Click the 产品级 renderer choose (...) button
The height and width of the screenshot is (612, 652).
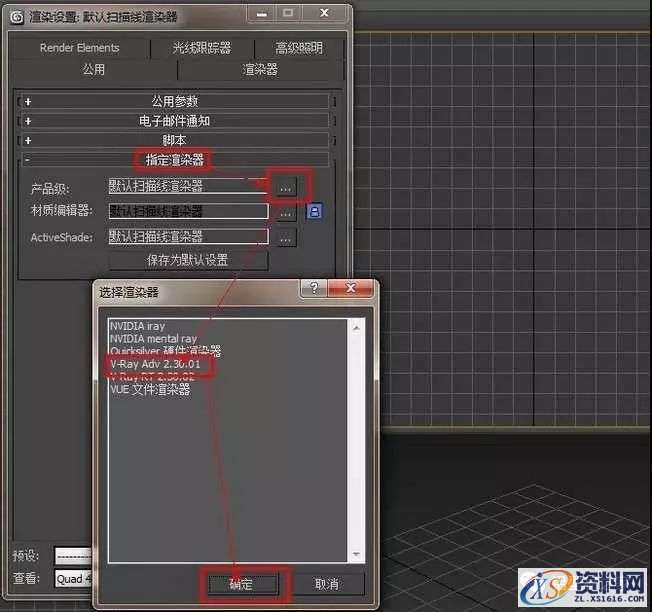coord(285,187)
